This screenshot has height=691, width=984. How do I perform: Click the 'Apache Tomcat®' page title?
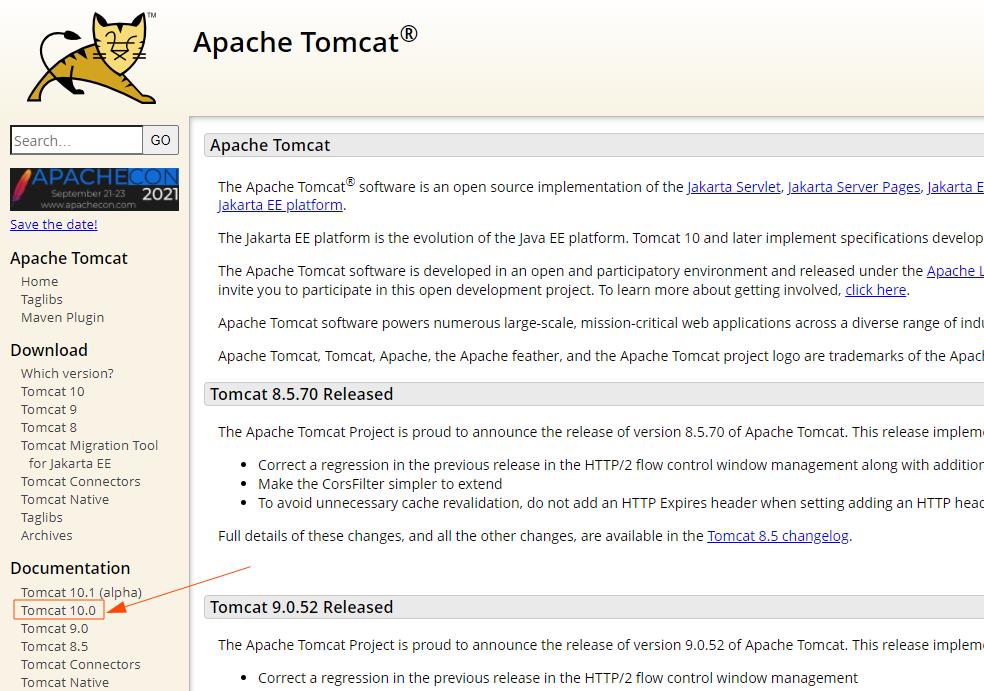coord(305,41)
